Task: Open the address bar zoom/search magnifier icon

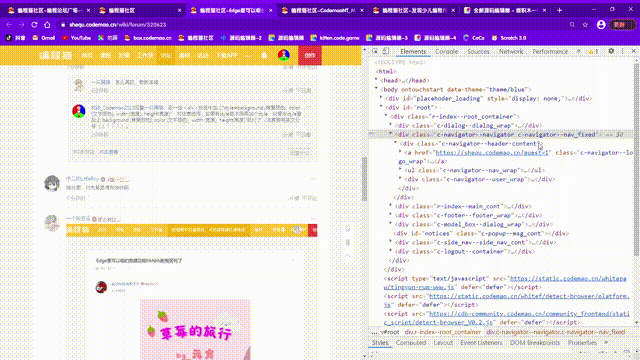Action: (x=572, y=24)
